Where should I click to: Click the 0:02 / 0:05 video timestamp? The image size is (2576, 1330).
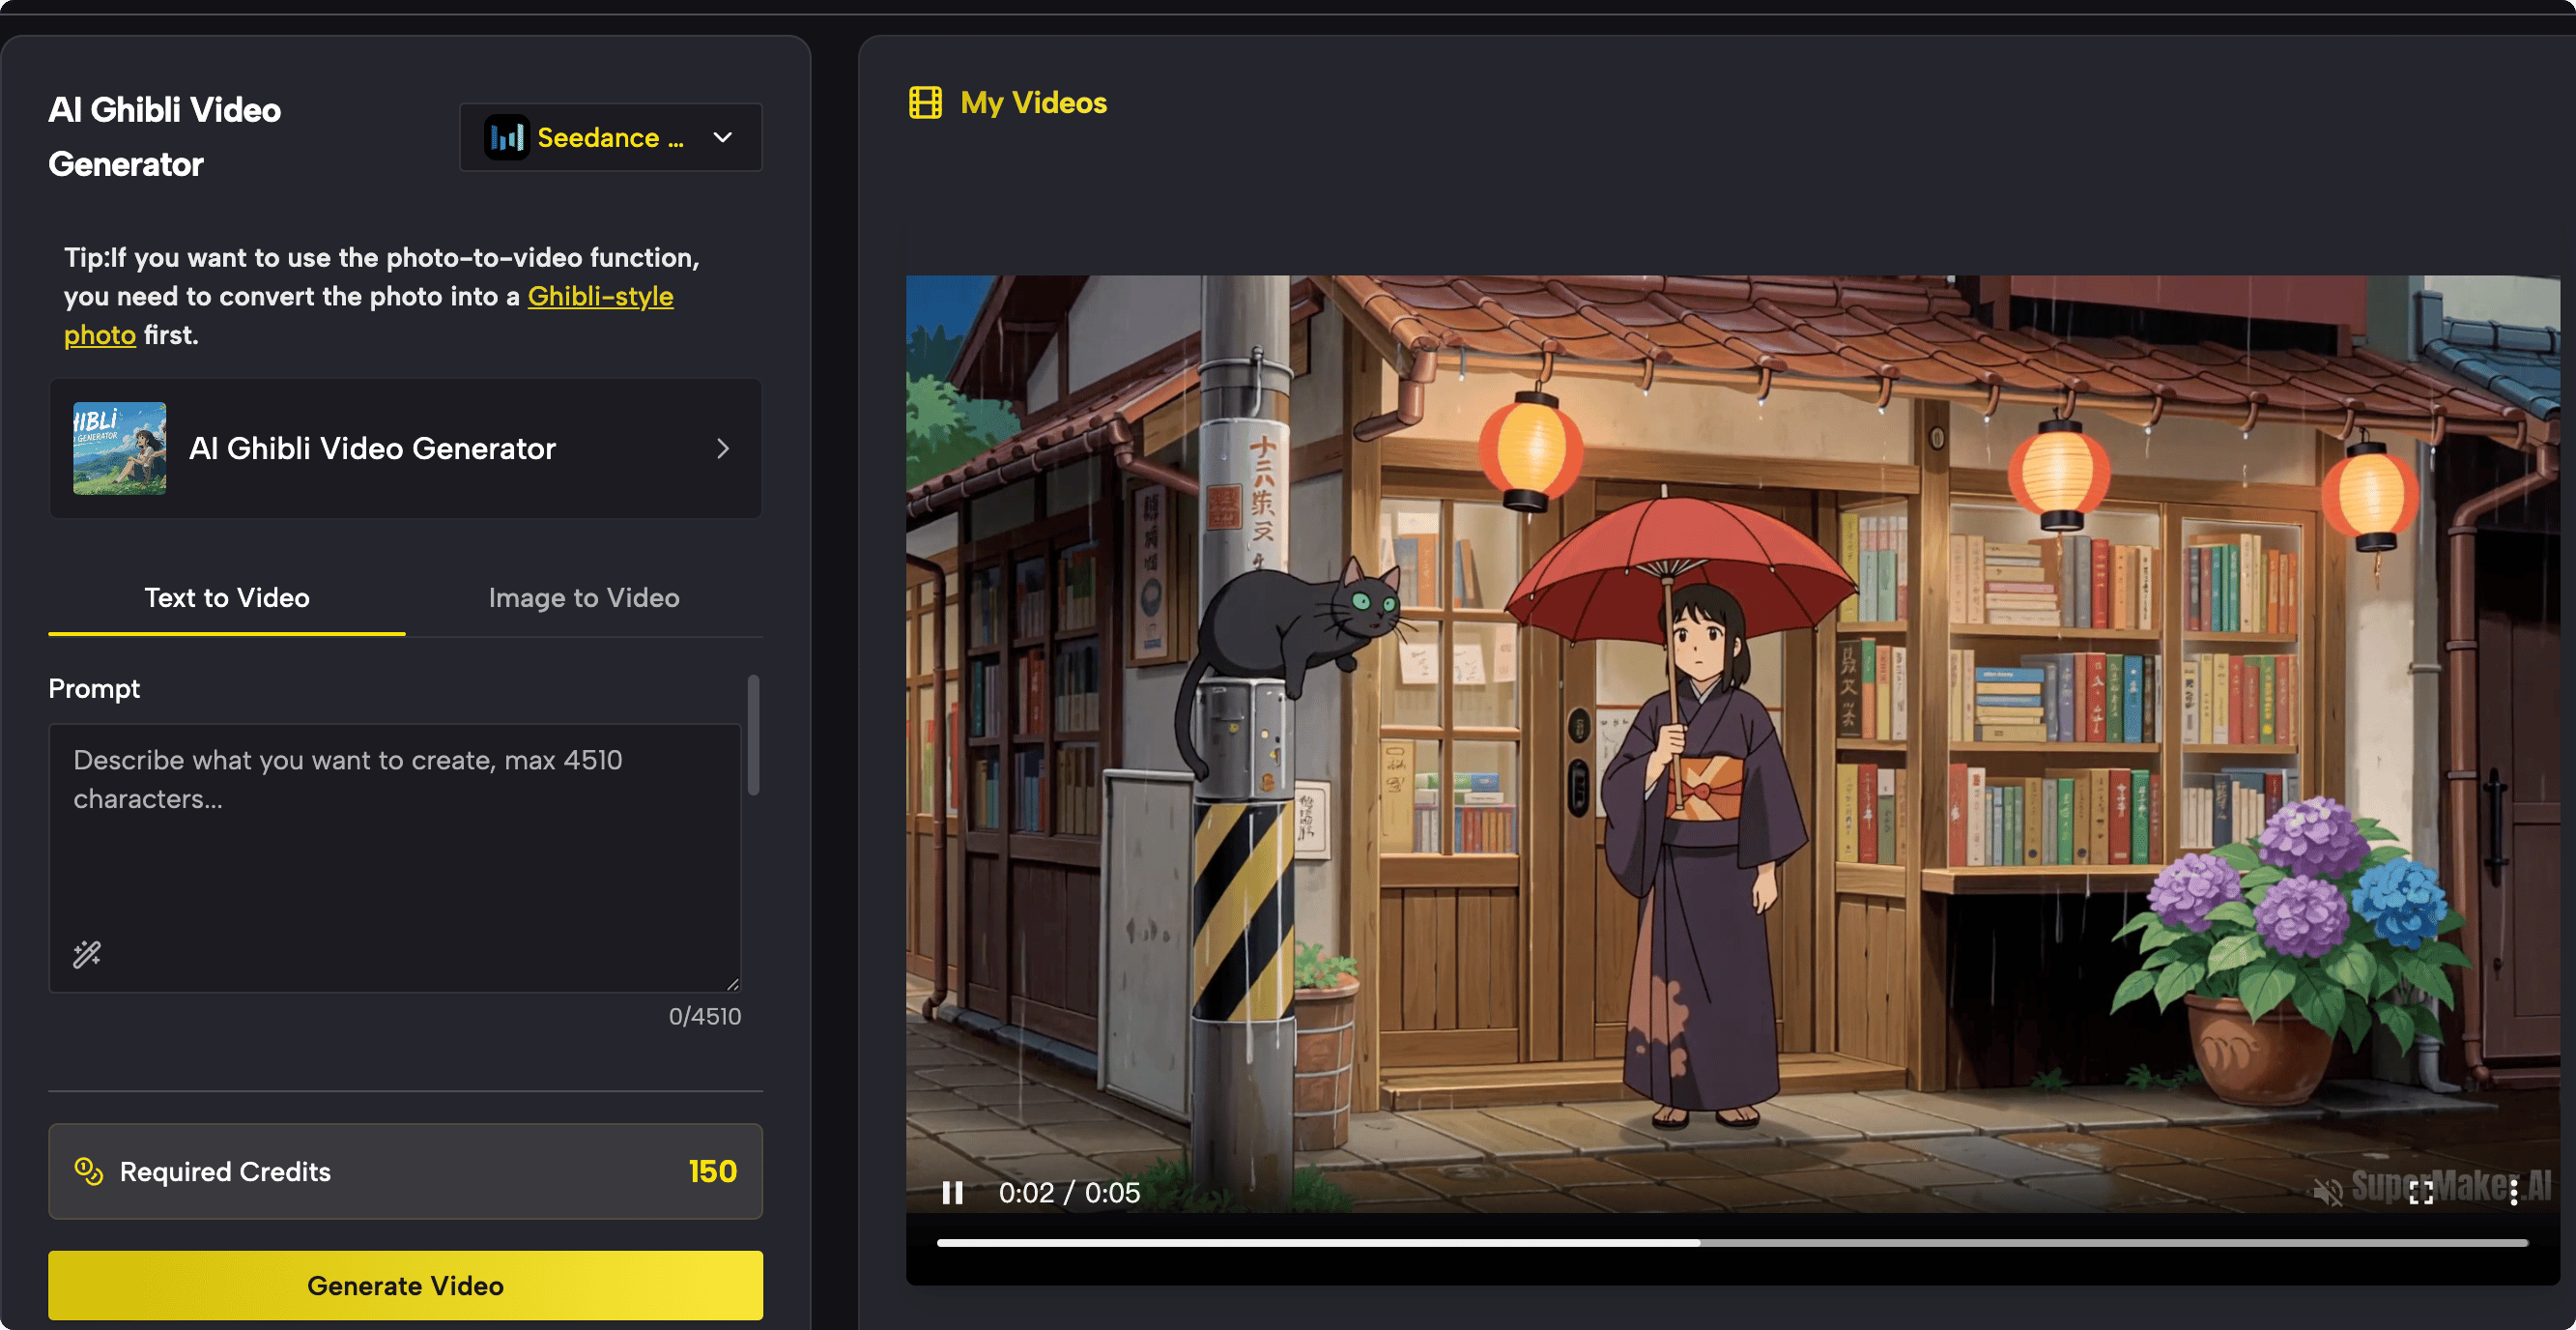click(x=1069, y=1192)
